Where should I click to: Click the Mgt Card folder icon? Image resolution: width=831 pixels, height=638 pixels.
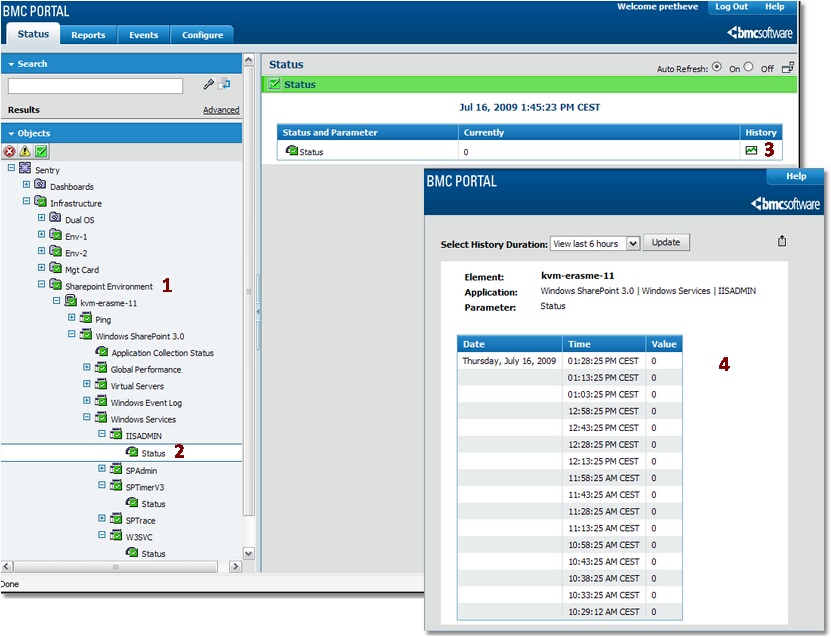(55, 268)
